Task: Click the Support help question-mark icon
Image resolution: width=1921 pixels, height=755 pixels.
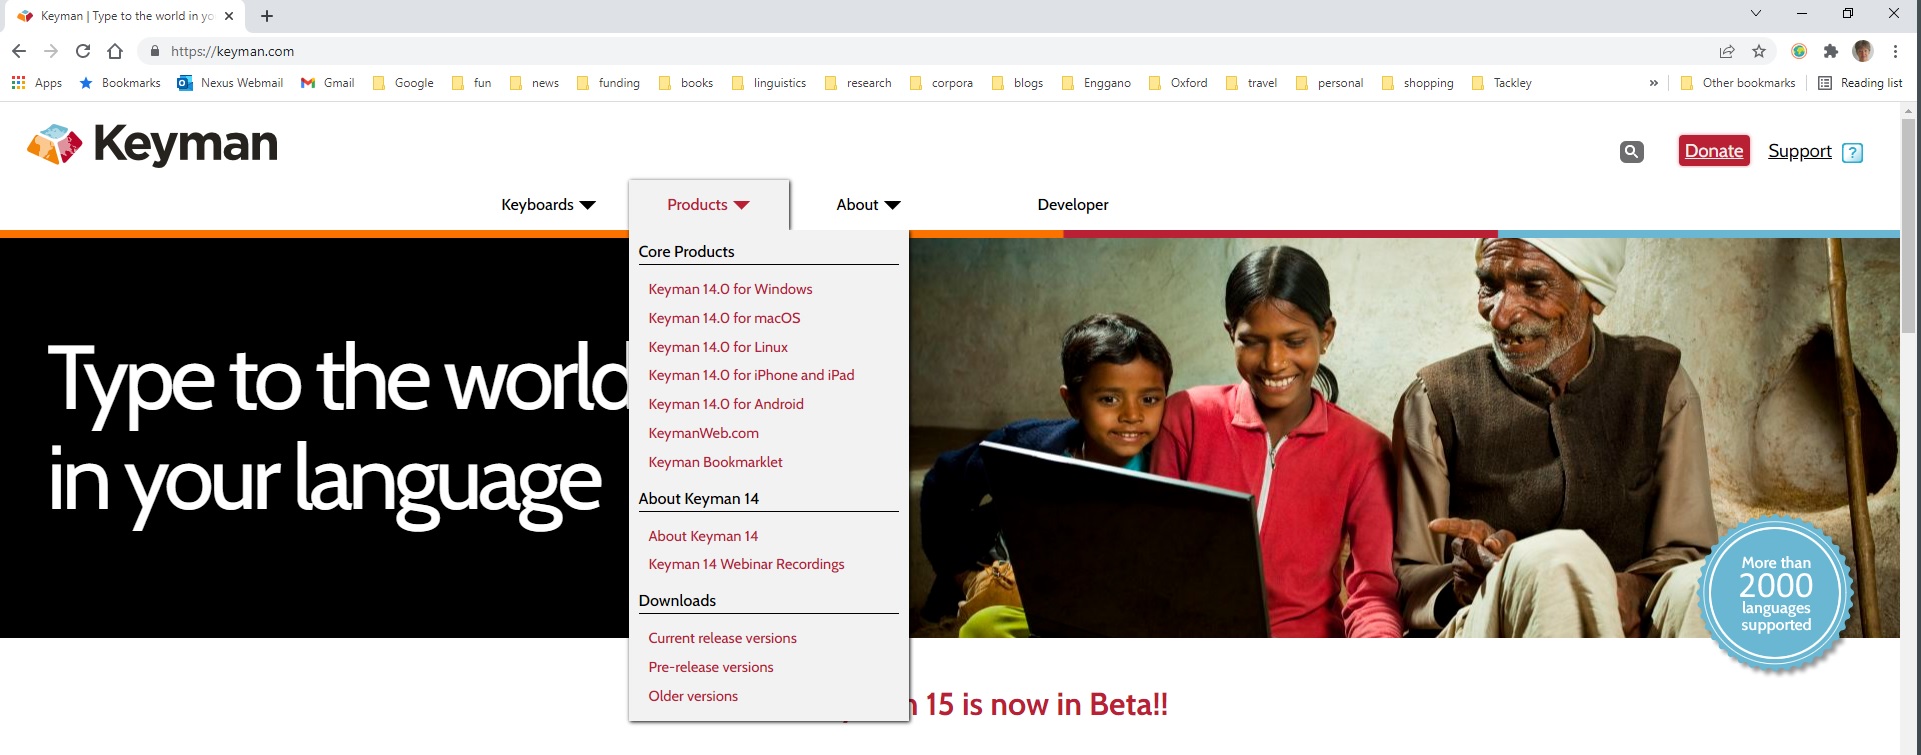Action: [1852, 153]
